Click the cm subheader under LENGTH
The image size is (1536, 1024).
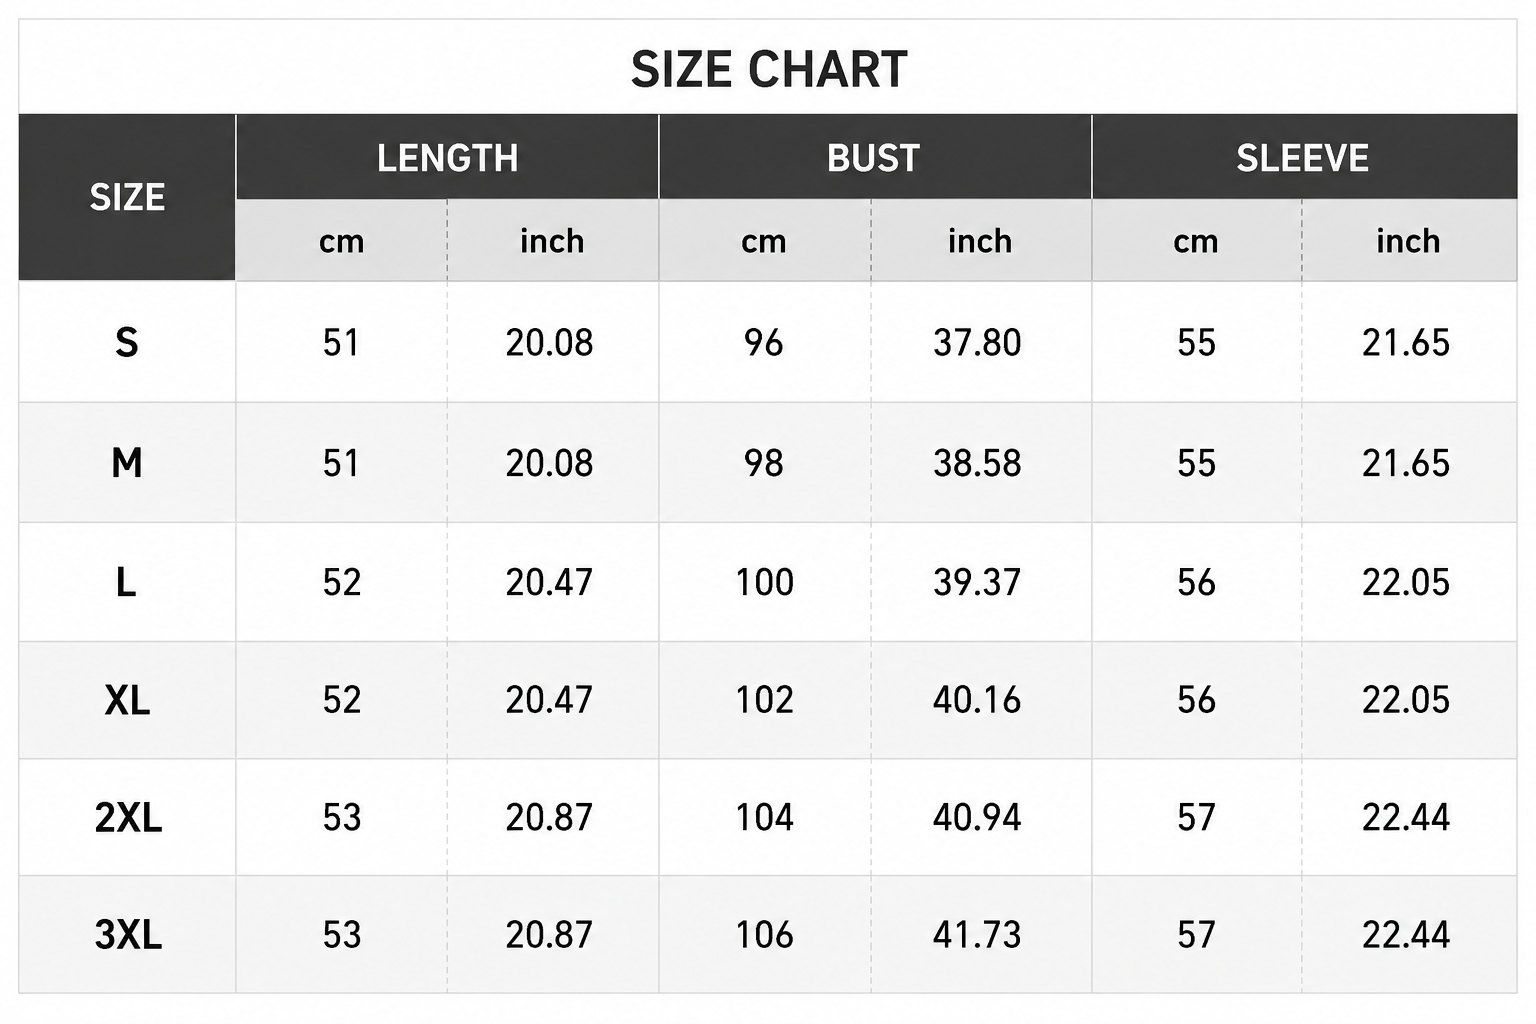(x=341, y=242)
